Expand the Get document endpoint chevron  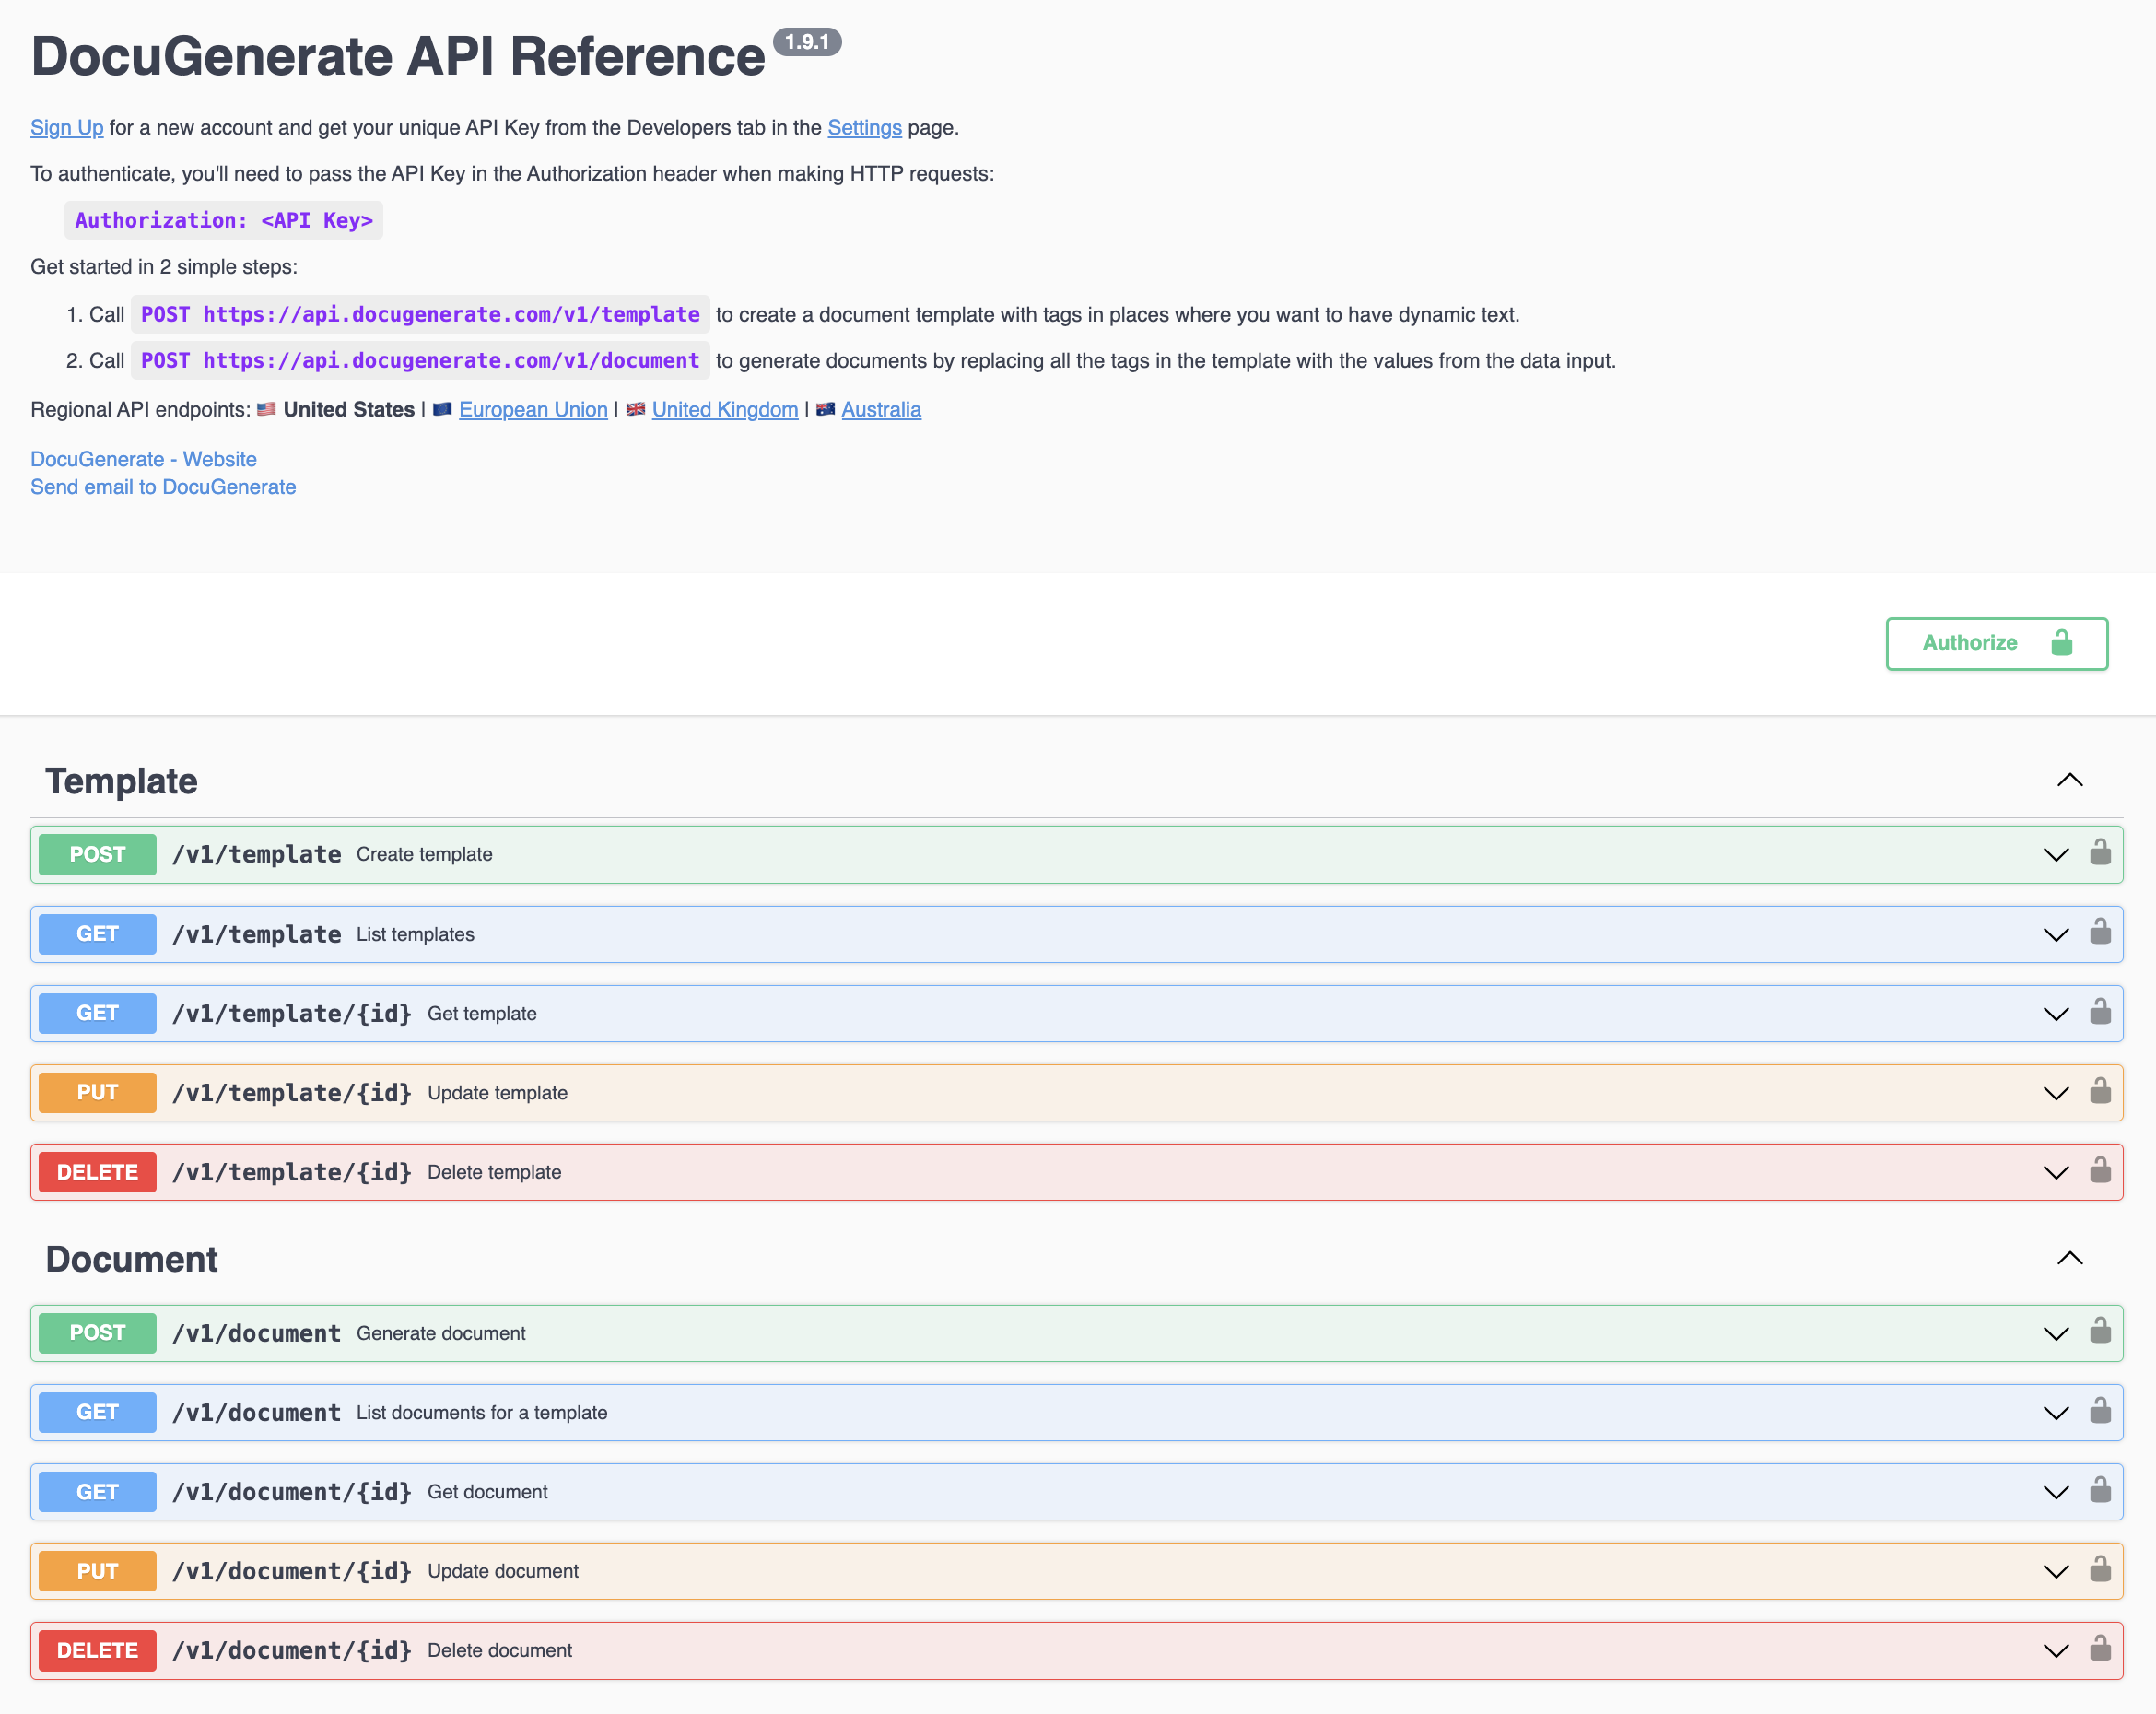[x=2056, y=1493]
